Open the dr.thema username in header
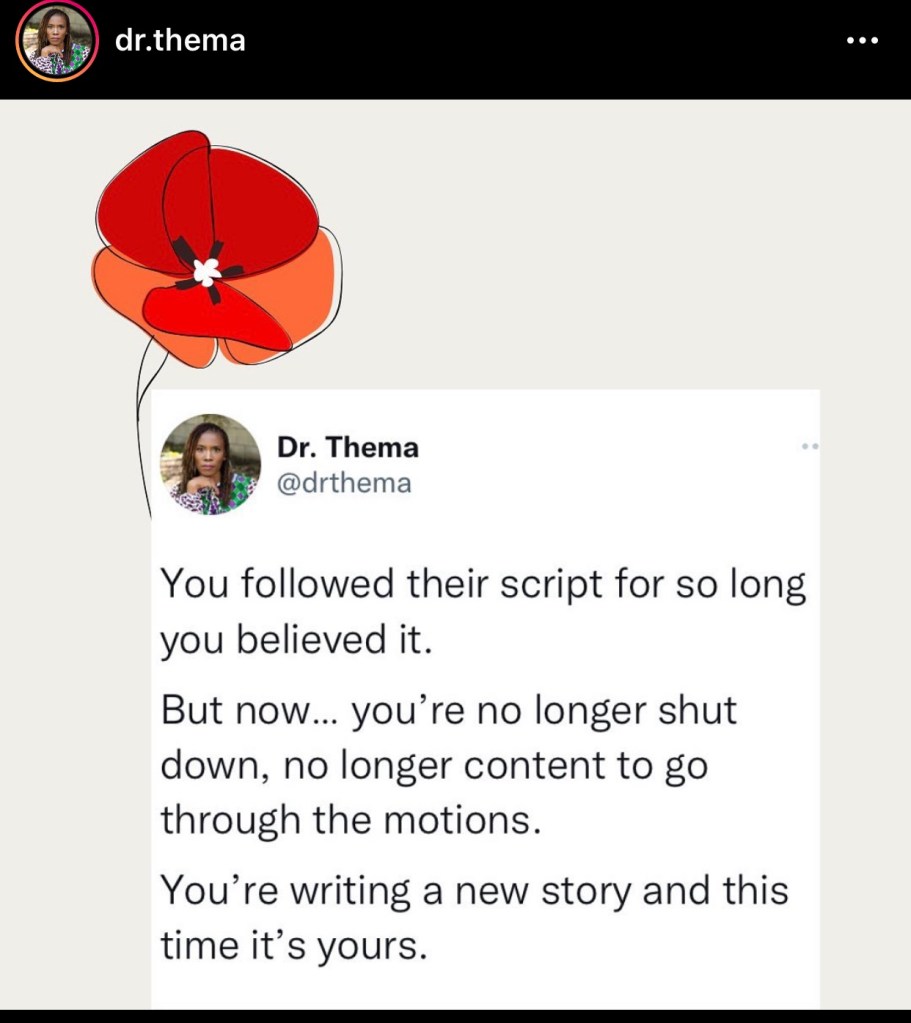Image resolution: width=911 pixels, height=1023 pixels. pyautogui.click(x=180, y=41)
